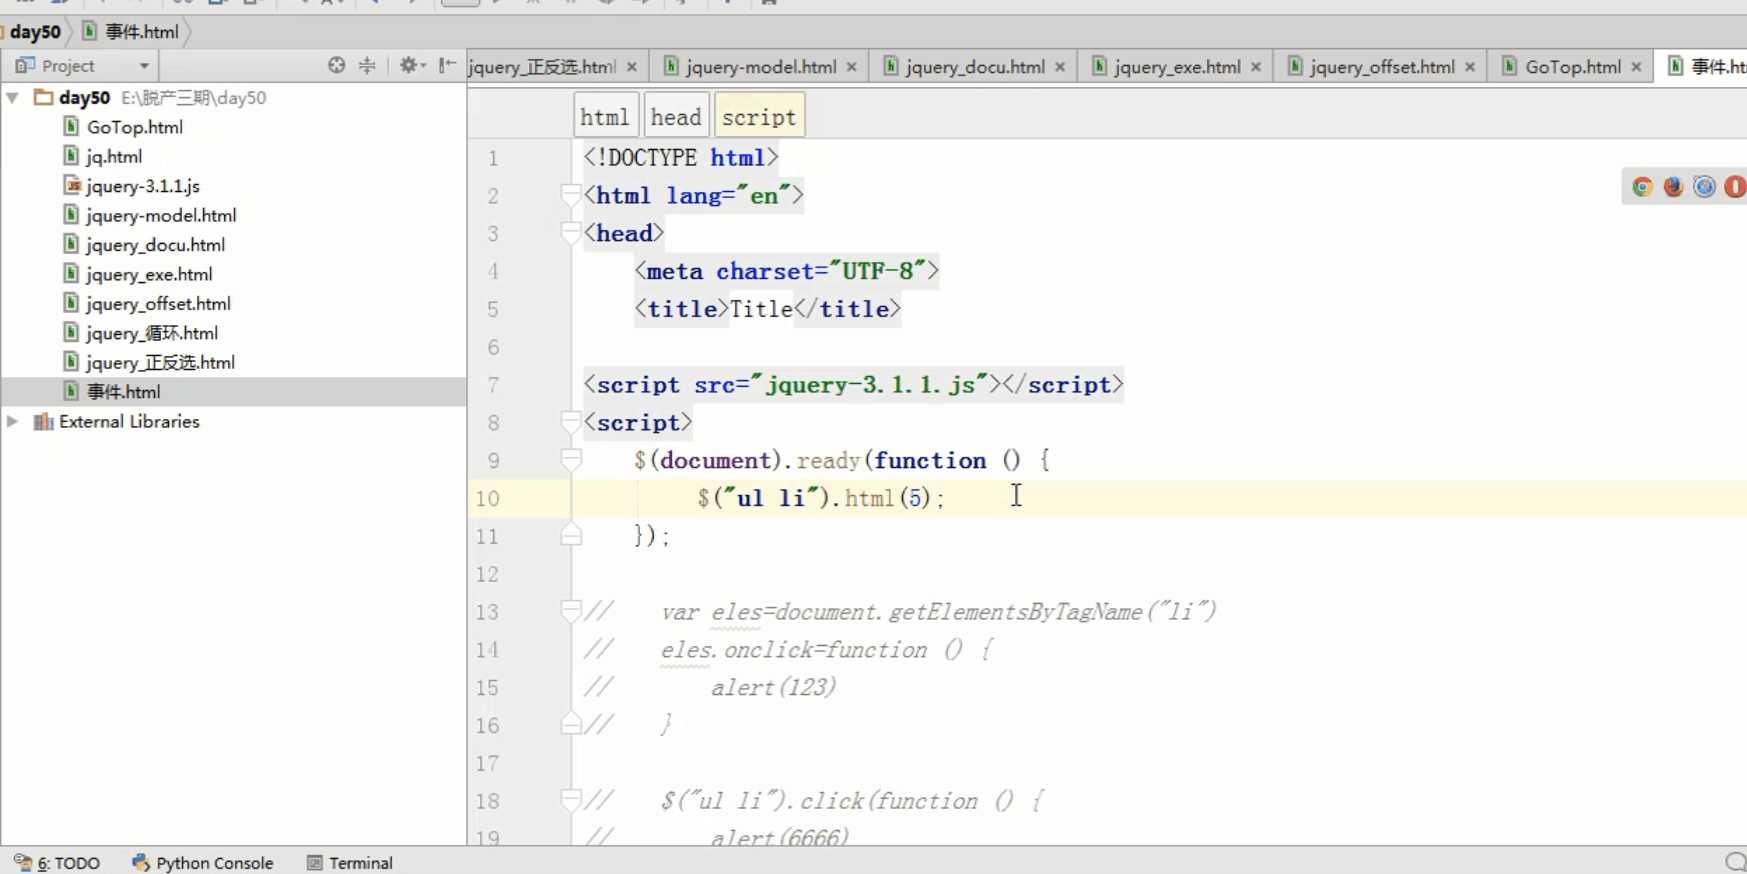
Task: Click the search icon at bottom right
Action: click(1735, 862)
